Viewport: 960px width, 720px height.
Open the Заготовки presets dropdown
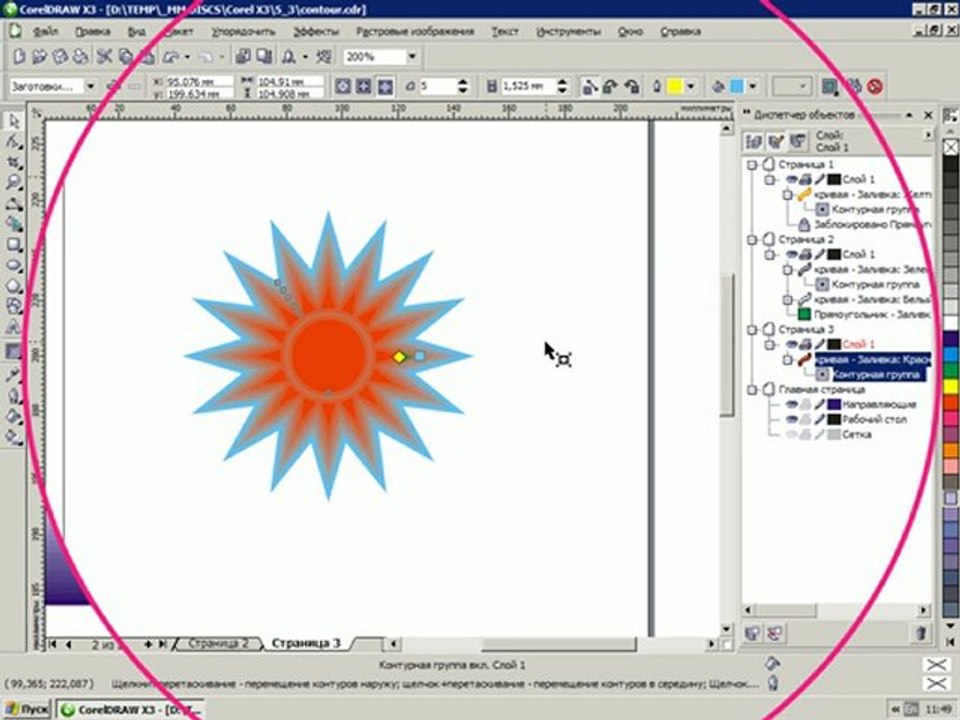(x=90, y=86)
